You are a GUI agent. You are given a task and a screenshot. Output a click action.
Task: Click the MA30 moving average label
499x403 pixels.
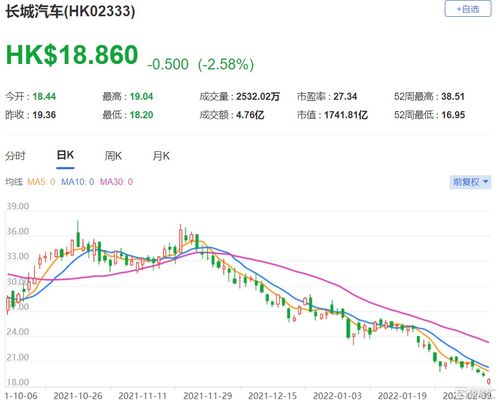[116, 182]
